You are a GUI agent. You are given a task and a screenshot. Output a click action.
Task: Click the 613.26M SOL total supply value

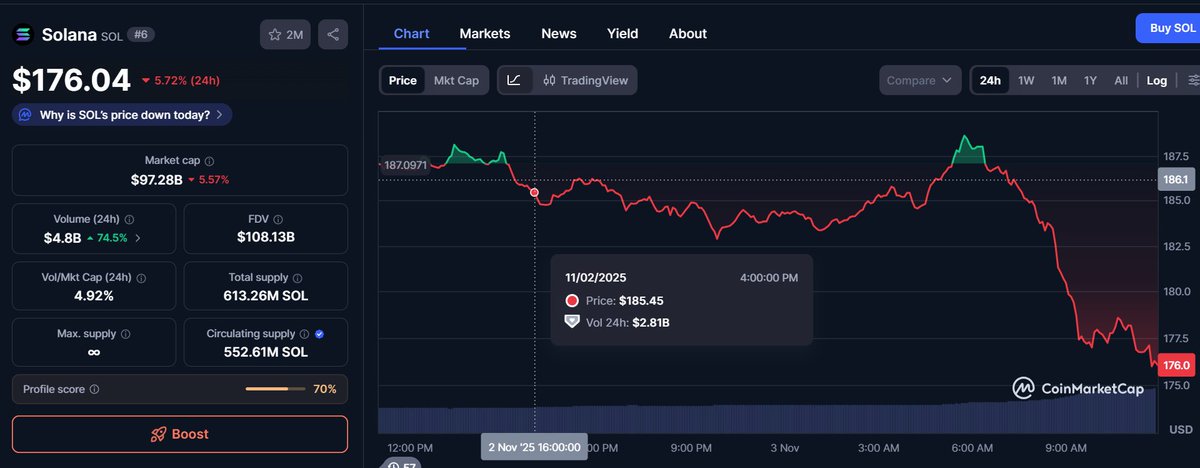pyautogui.click(x=266, y=296)
